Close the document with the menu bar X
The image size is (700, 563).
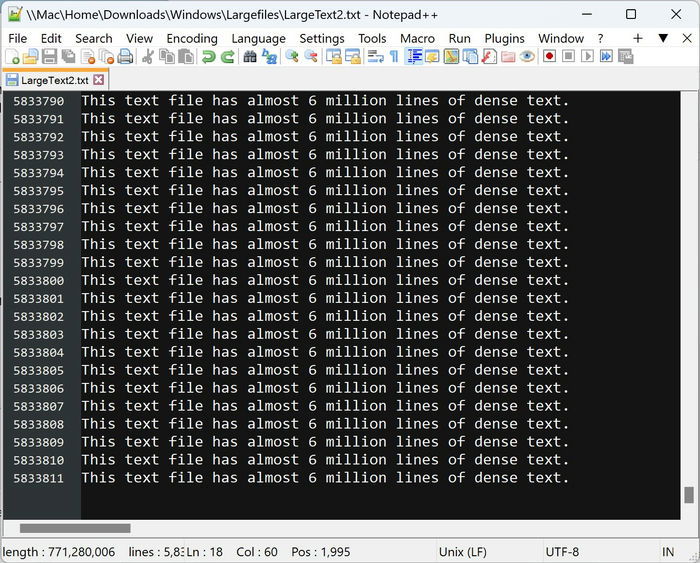pos(687,38)
